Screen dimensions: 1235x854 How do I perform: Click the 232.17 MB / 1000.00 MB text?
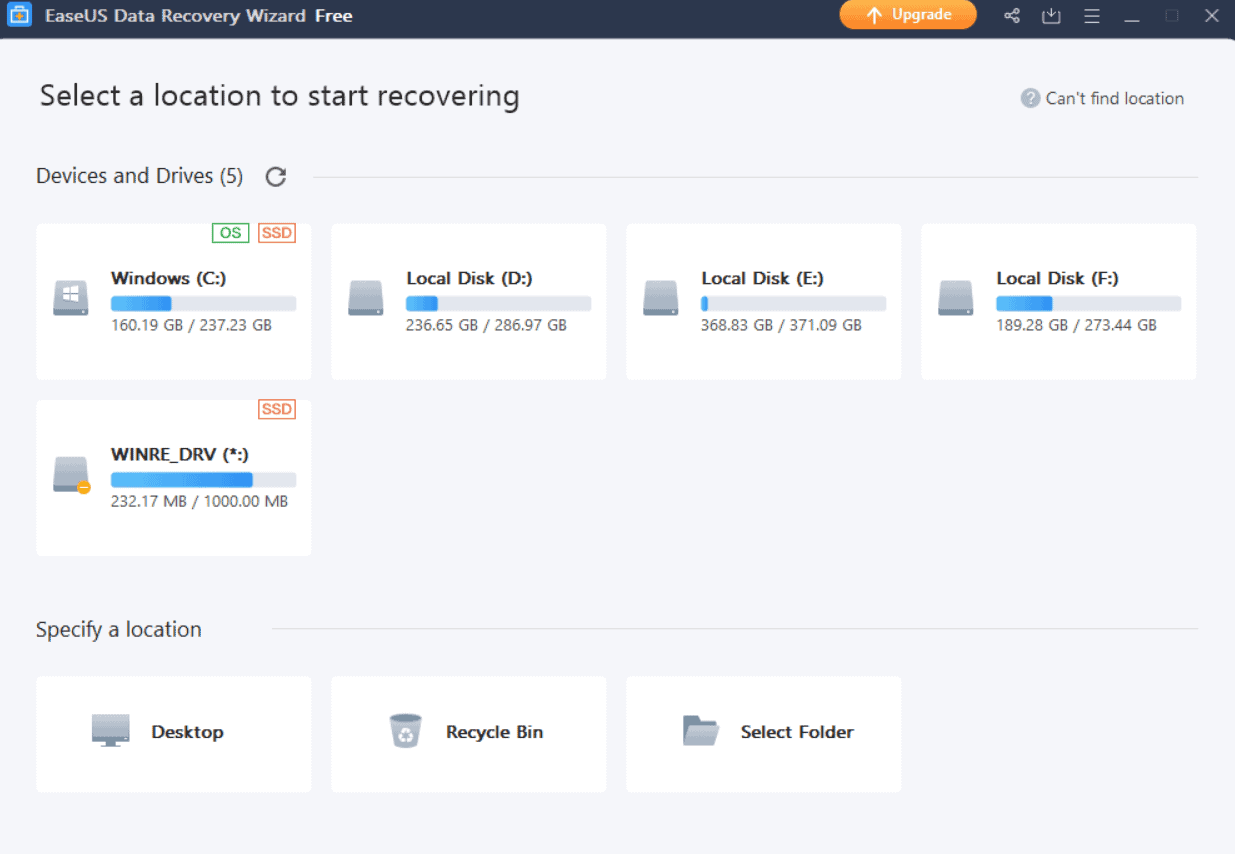[x=199, y=501]
